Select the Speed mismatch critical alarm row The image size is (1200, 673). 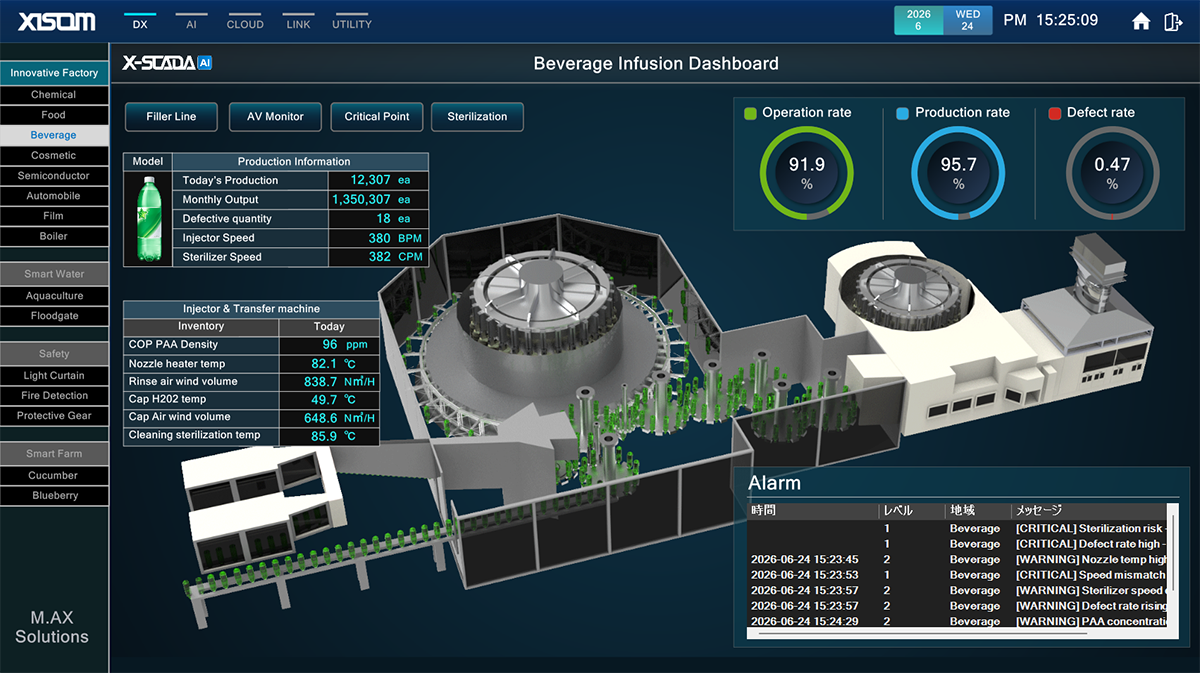coord(958,575)
